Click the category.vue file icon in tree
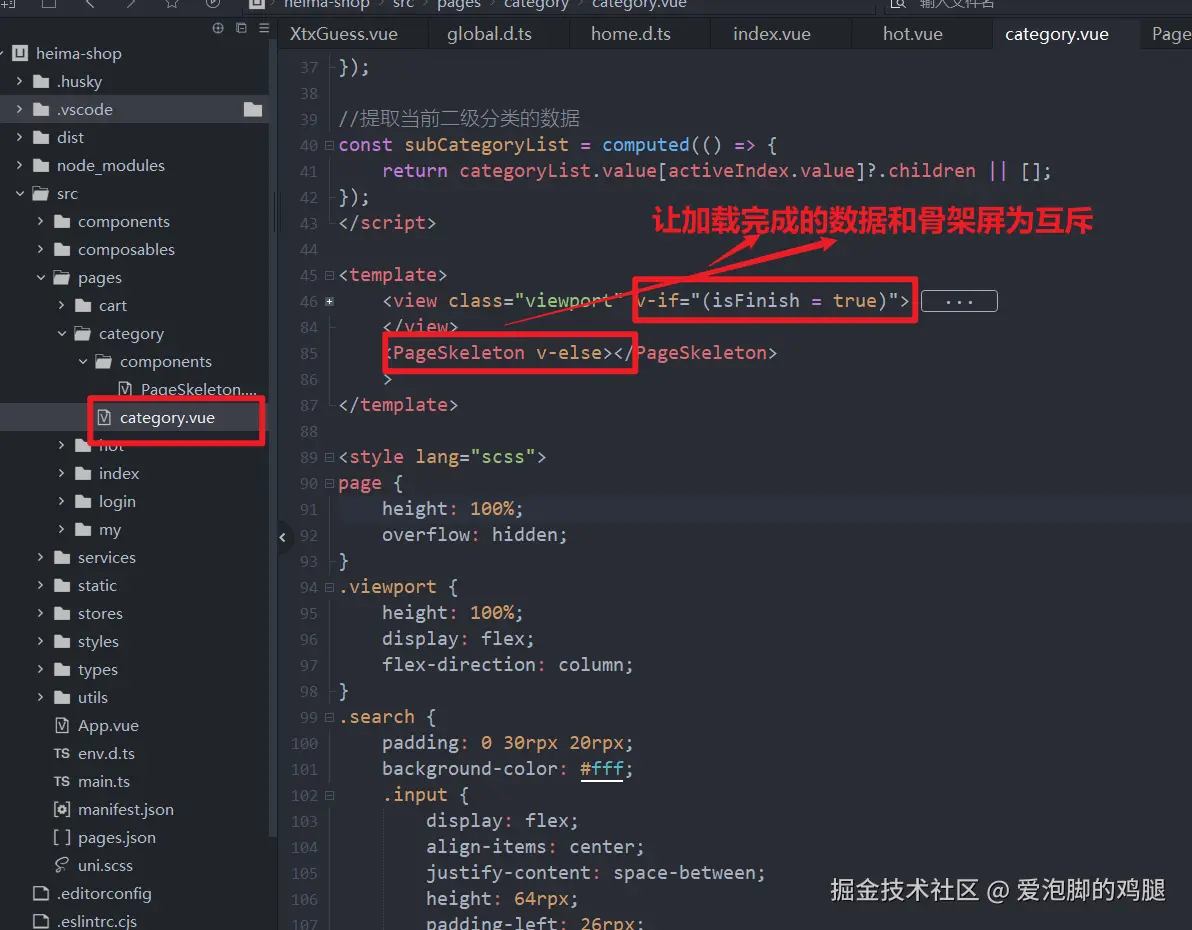The width and height of the screenshot is (1192, 930). click(104, 417)
